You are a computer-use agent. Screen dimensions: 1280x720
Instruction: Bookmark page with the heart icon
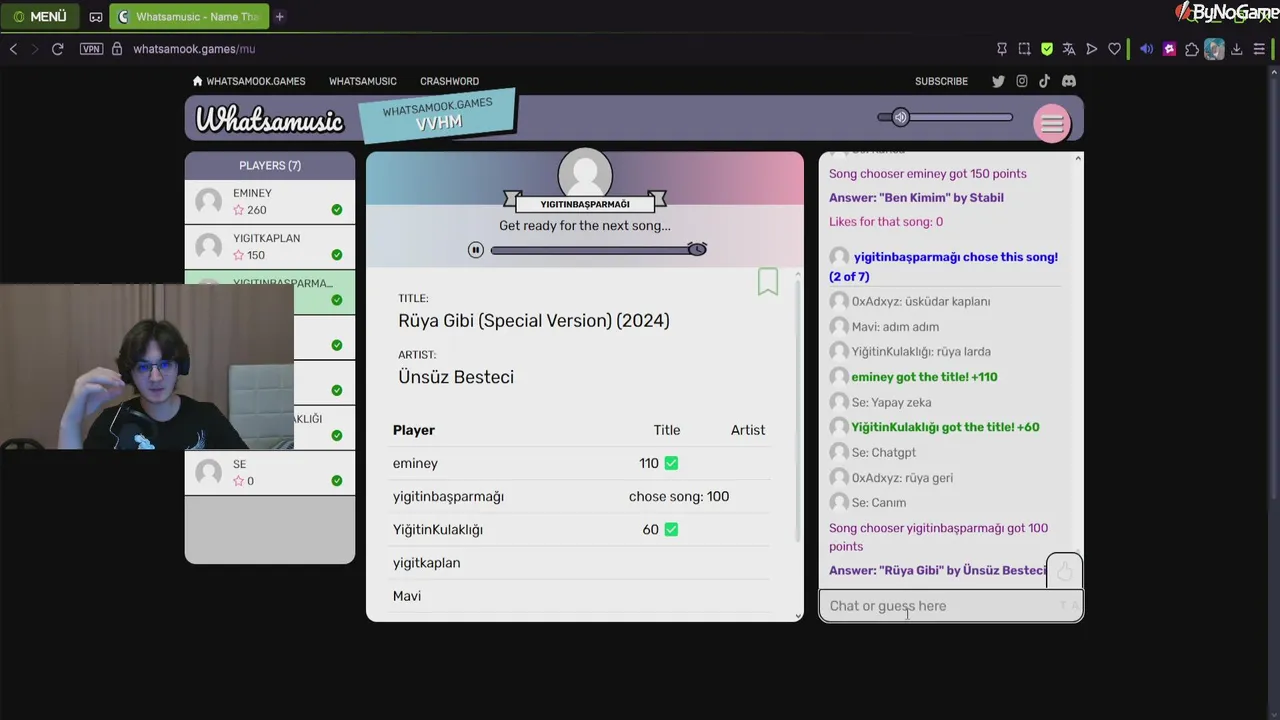1114,49
